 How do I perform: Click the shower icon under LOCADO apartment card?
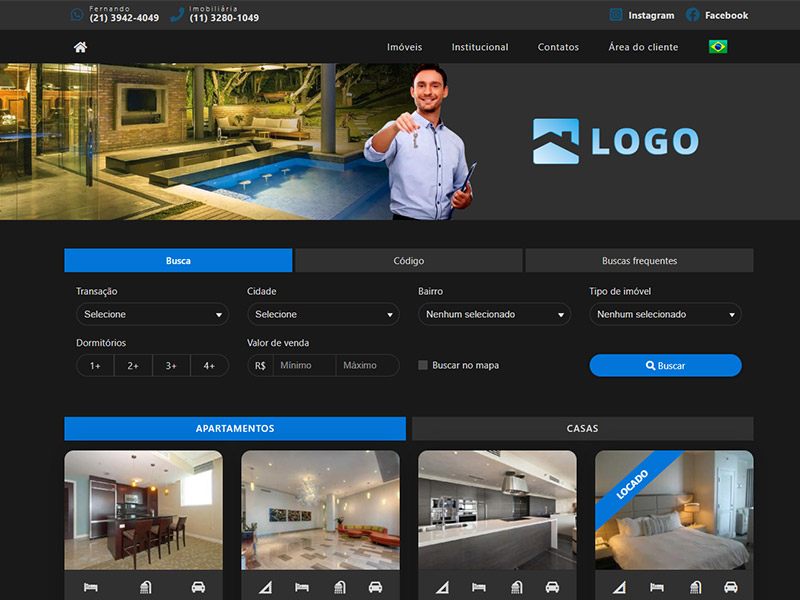tap(695, 587)
